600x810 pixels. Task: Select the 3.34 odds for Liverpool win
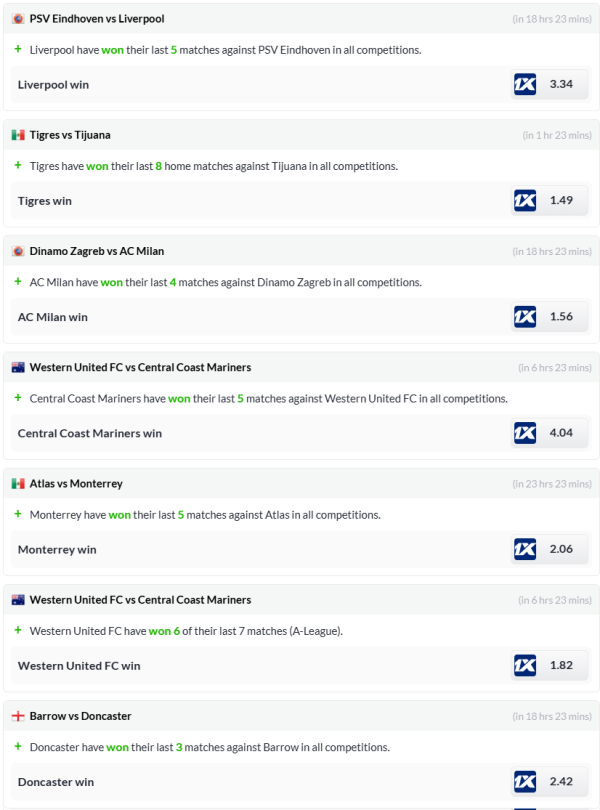click(561, 84)
